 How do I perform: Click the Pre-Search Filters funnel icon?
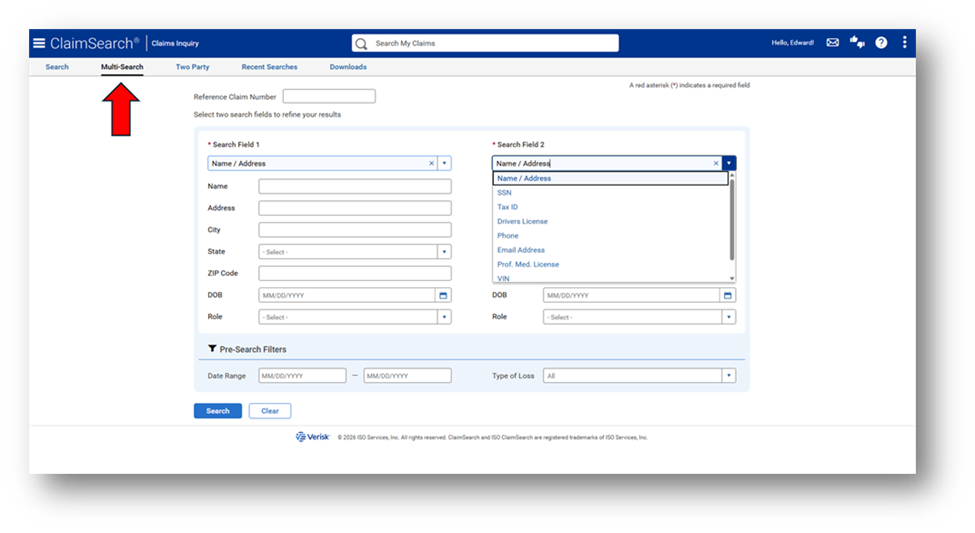tap(212, 349)
